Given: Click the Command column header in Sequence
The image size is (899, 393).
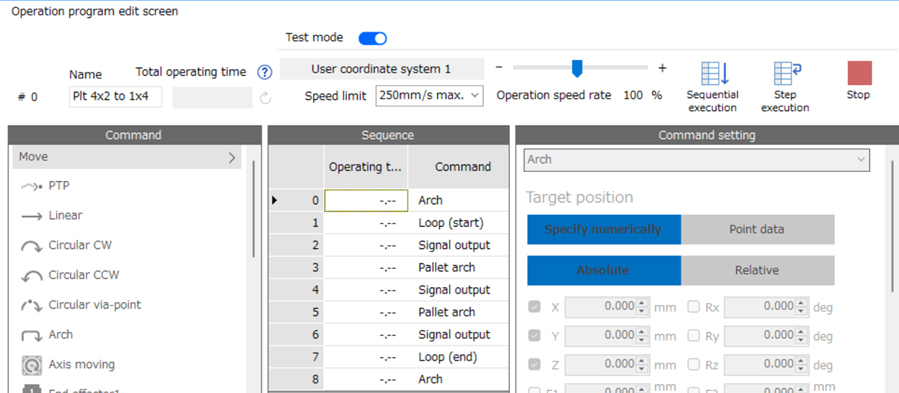Looking at the screenshot, I should click(458, 167).
